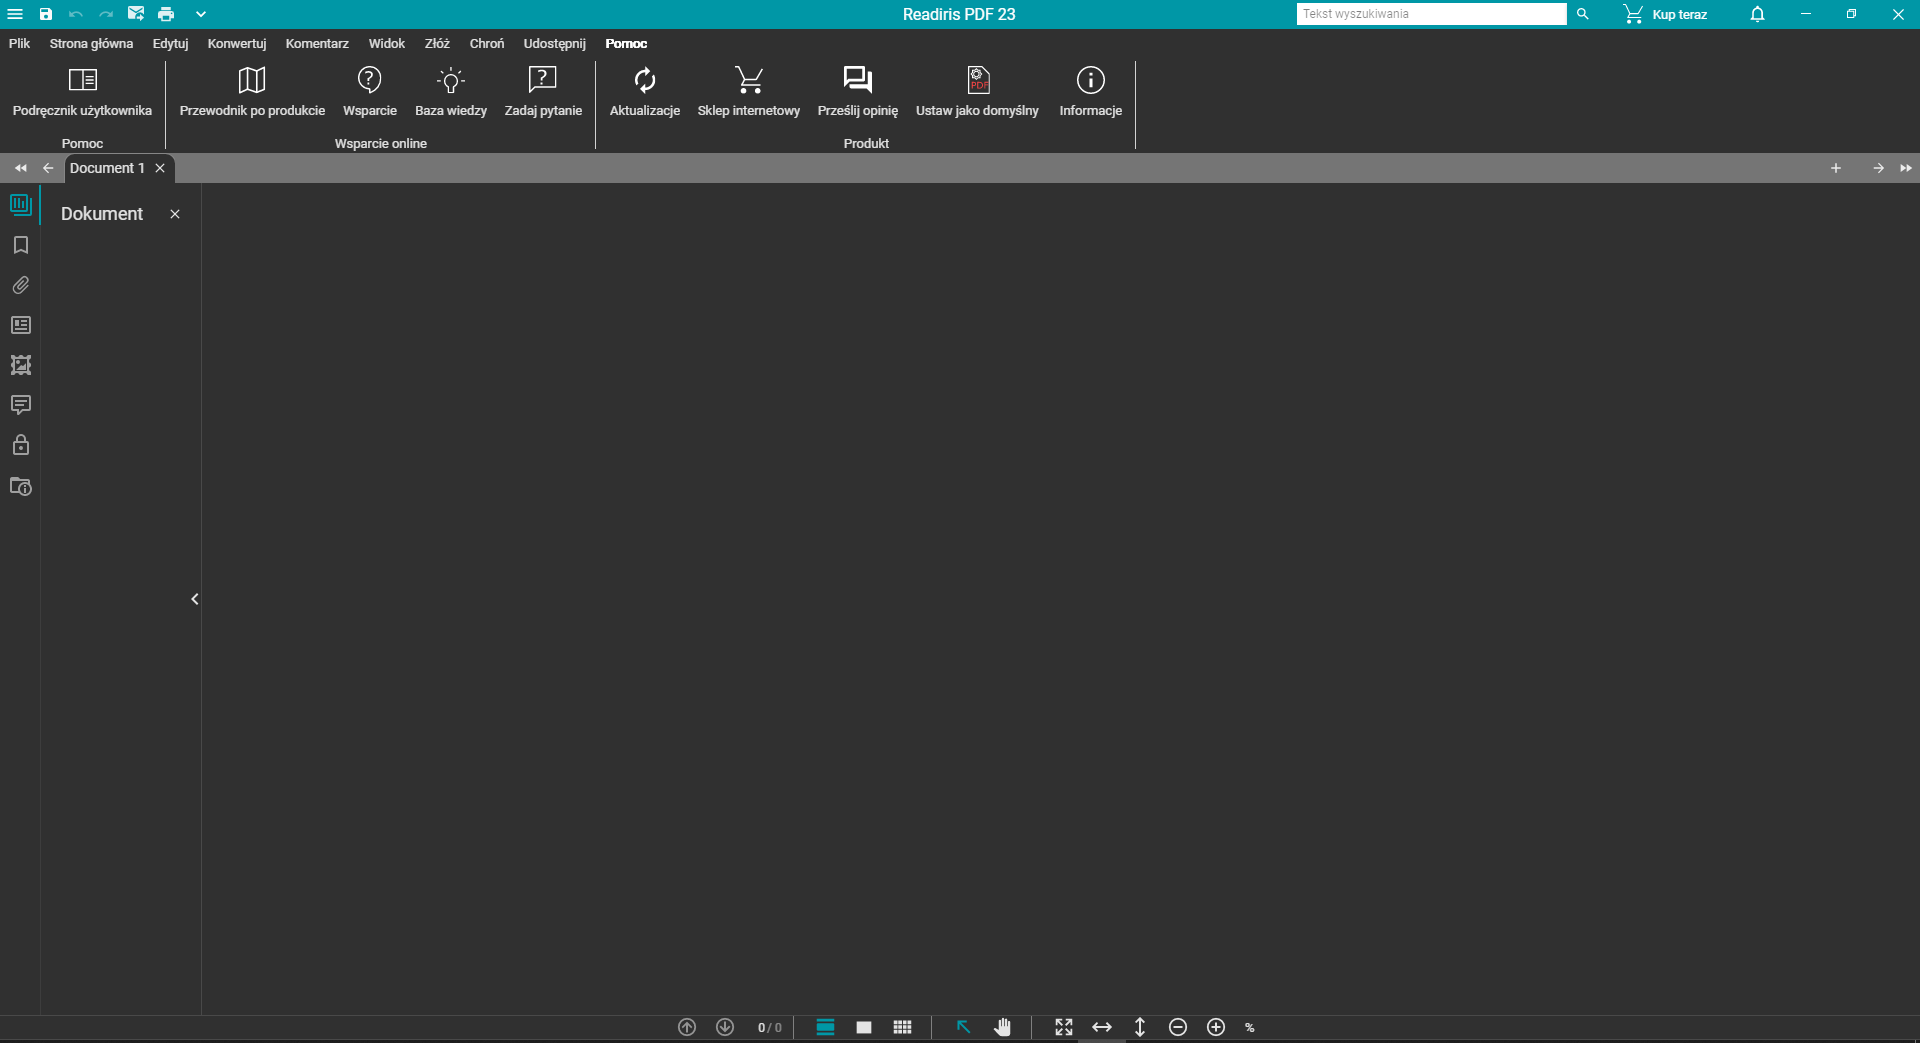This screenshot has height=1043, width=1920.
Task: Click fit to height icon
Action: 1140,1027
